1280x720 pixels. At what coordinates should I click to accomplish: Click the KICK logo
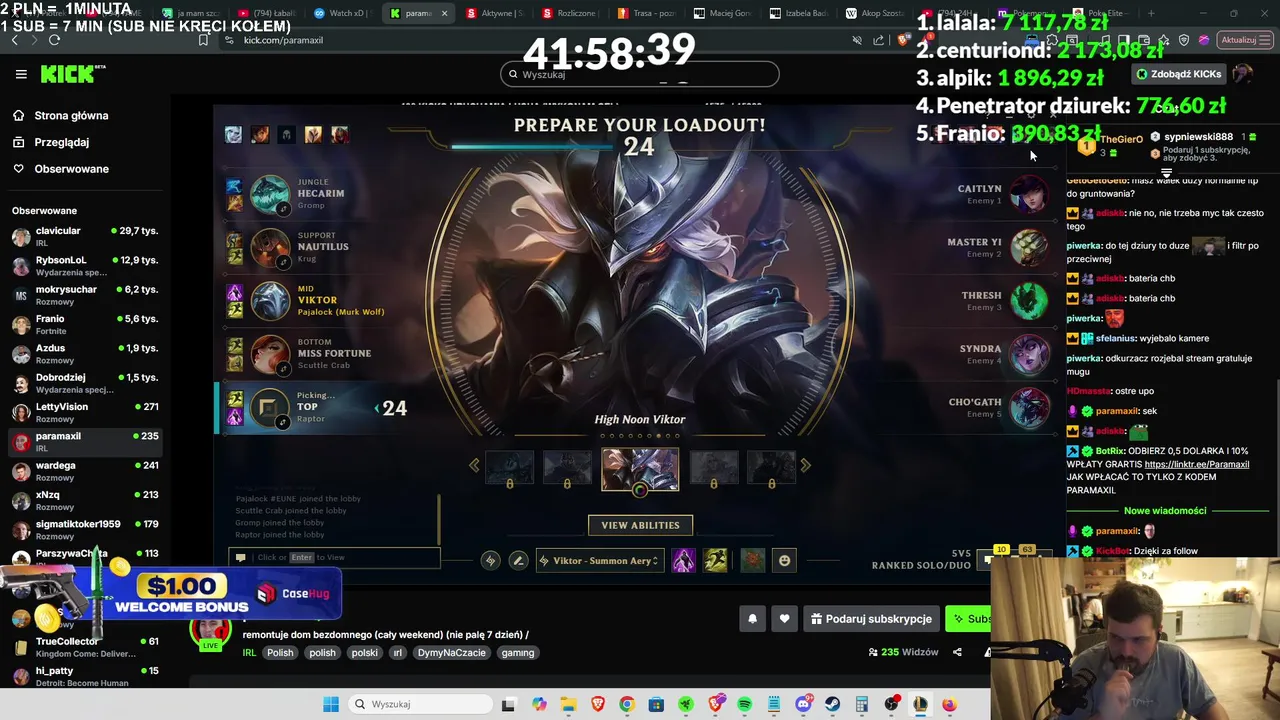point(72,74)
